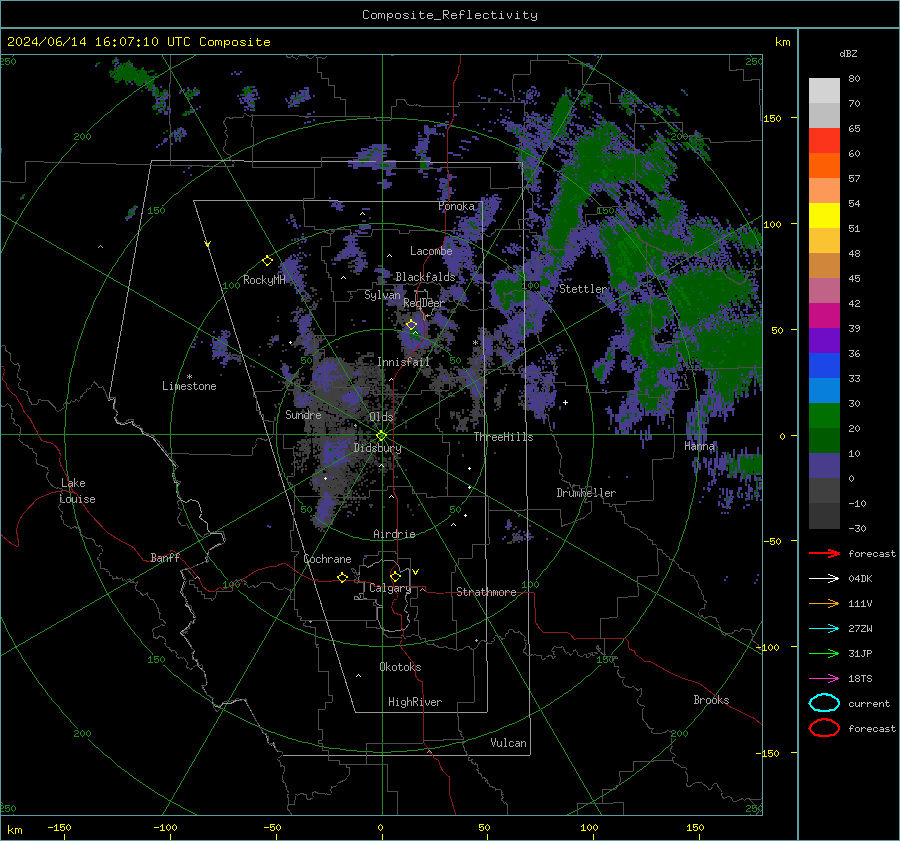The height and width of the screenshot is (841, 900).
Task: Click the Stettler town label
Action: click(583, 289)
